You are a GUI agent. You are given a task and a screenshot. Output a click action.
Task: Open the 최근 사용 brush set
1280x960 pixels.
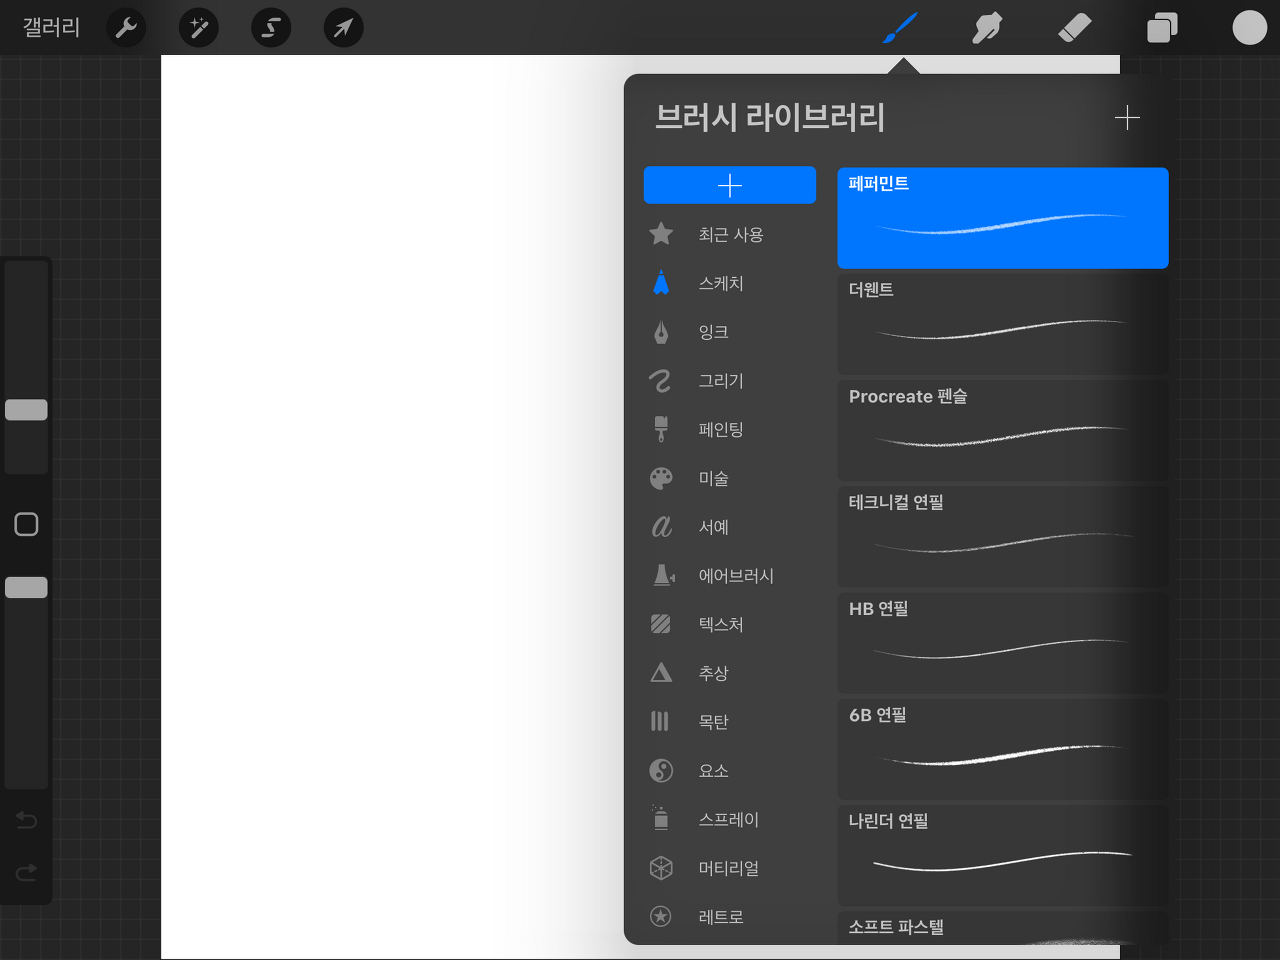[x=730, y=234]
